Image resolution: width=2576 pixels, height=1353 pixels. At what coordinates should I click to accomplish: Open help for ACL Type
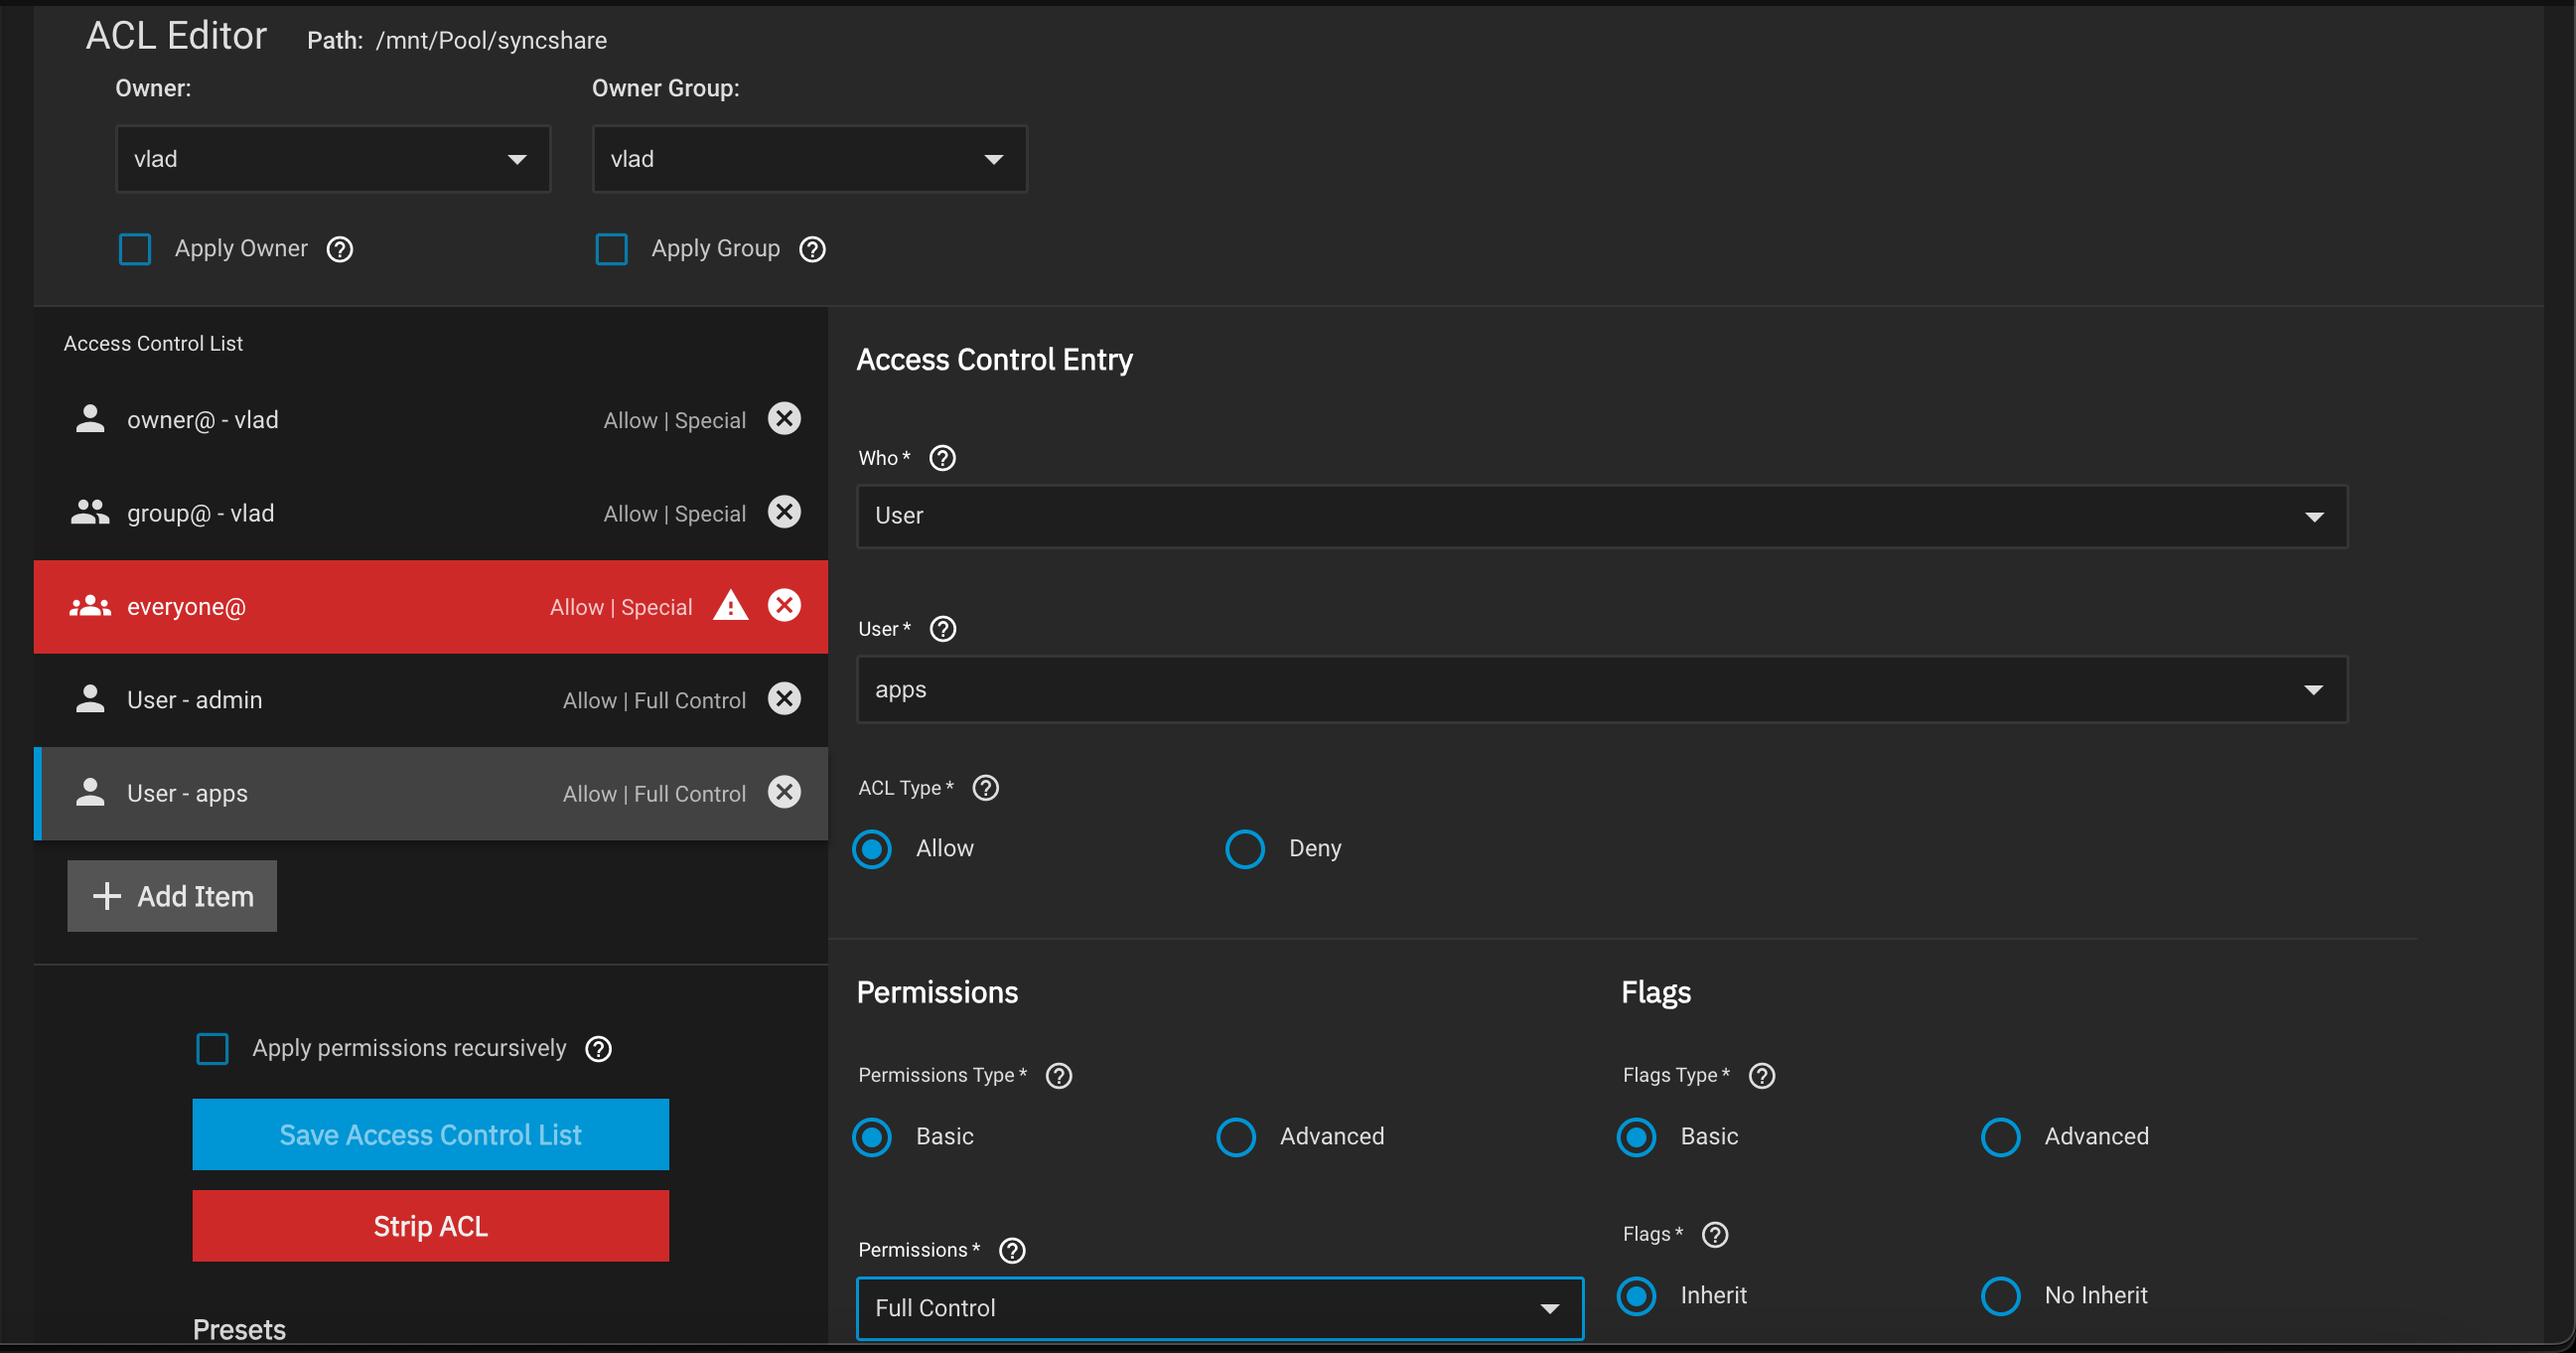(985, 788)
